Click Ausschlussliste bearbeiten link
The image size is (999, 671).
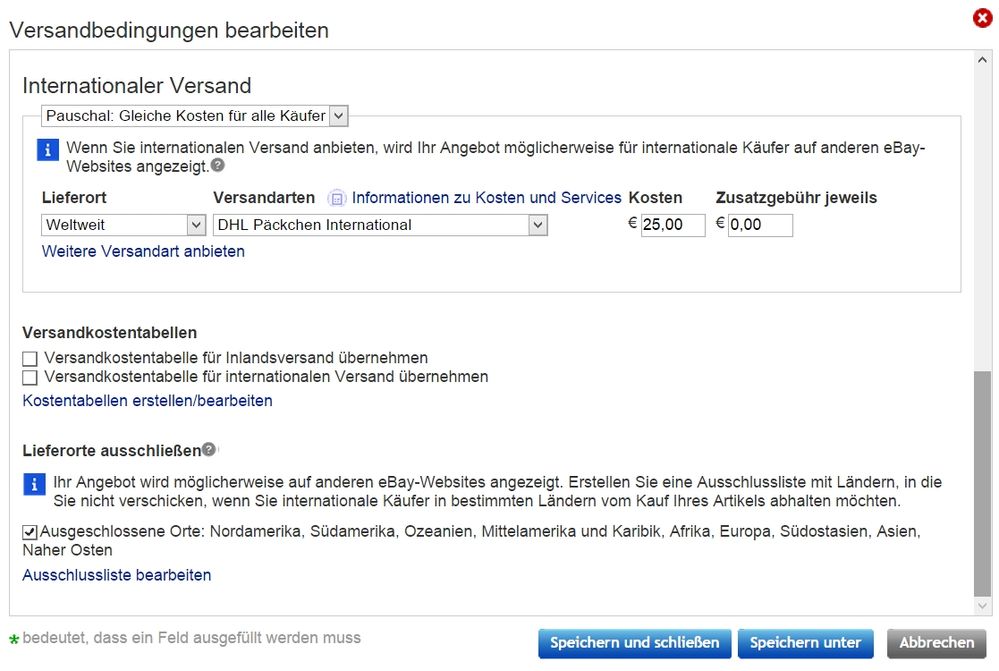(x=117, y=575)
